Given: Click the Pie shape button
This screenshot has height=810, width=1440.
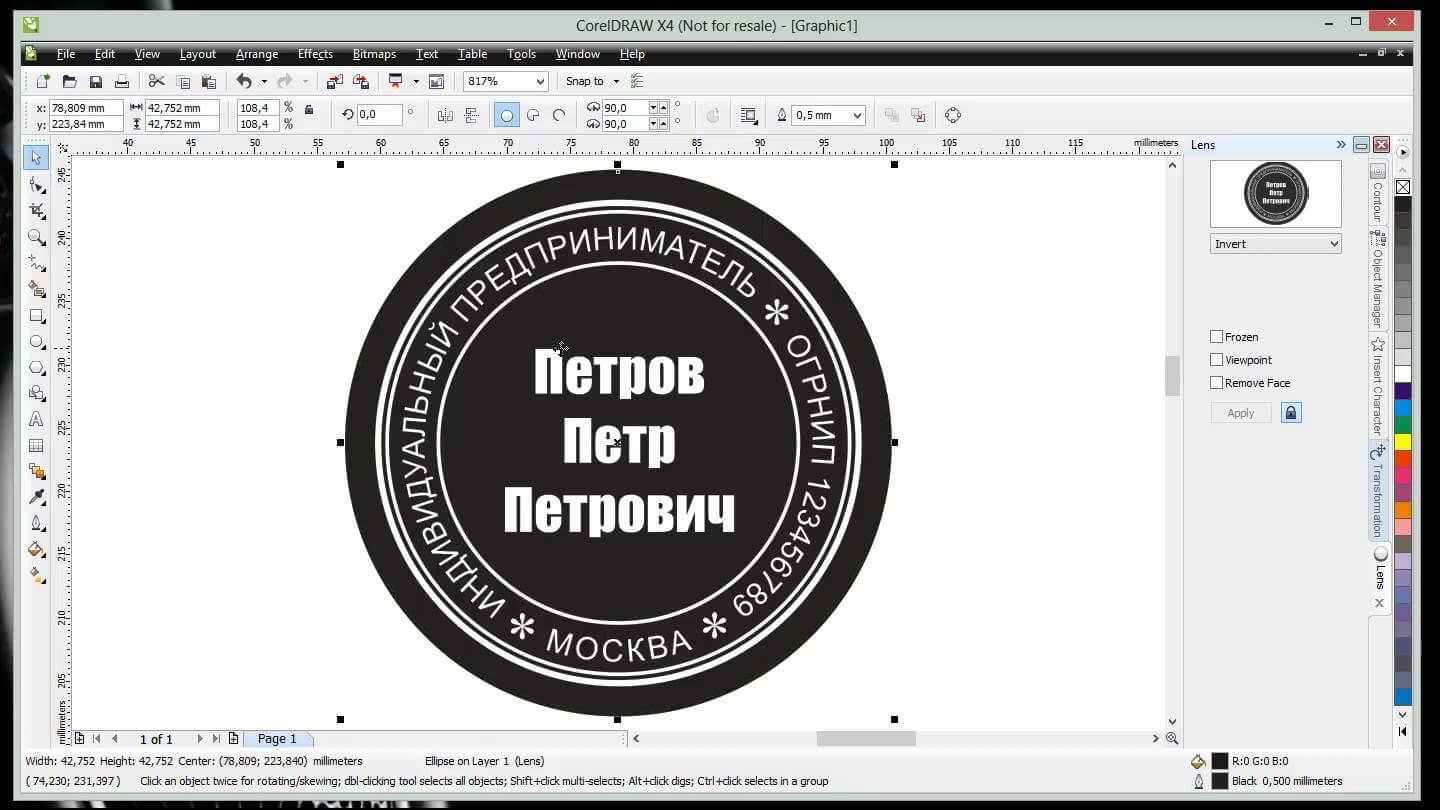Looking at the screenshot, I should click(533, 116).
